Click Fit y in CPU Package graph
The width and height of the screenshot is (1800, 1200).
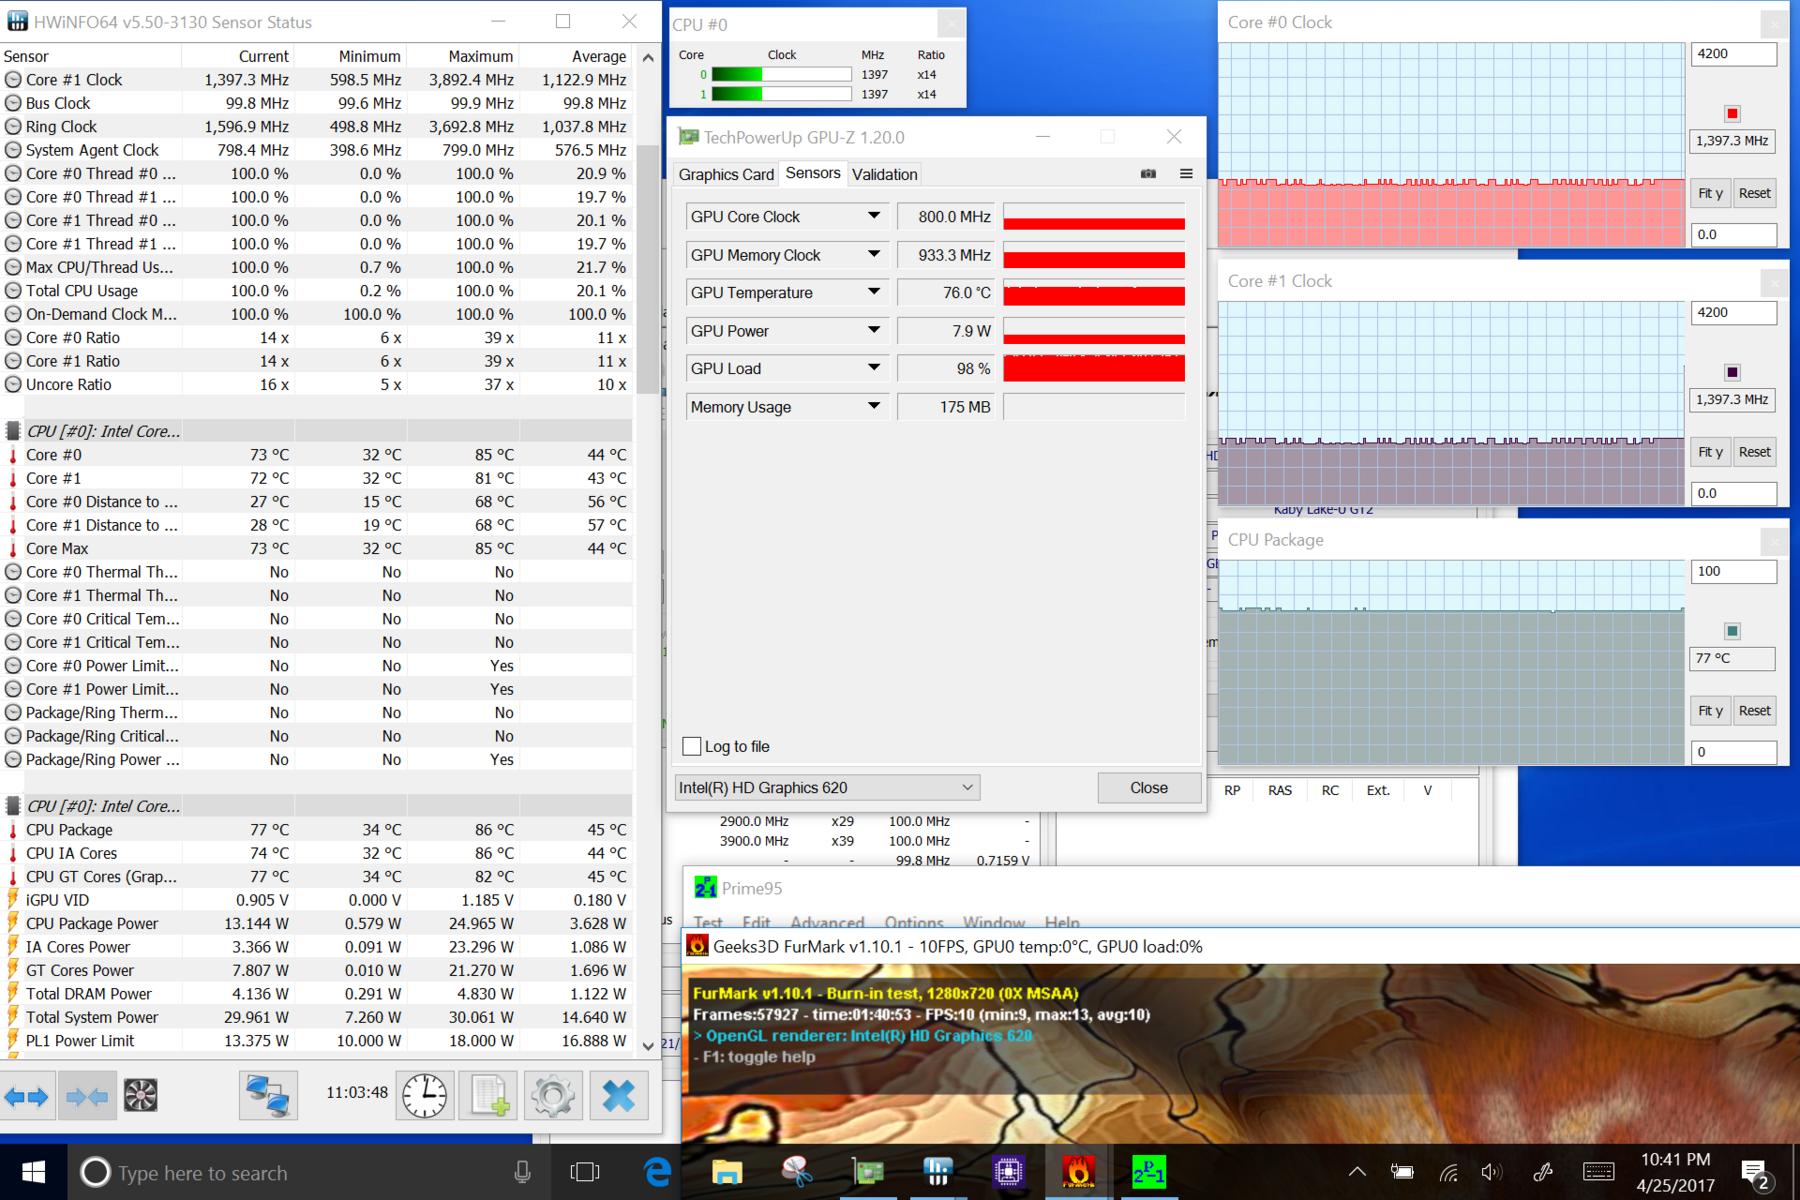point(1710,711)
